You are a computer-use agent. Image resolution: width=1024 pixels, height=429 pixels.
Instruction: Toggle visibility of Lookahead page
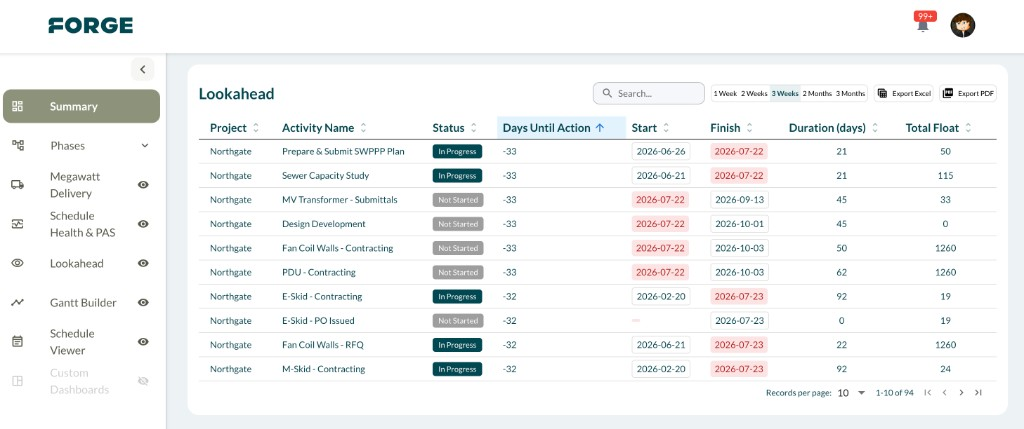pos(143,263)
